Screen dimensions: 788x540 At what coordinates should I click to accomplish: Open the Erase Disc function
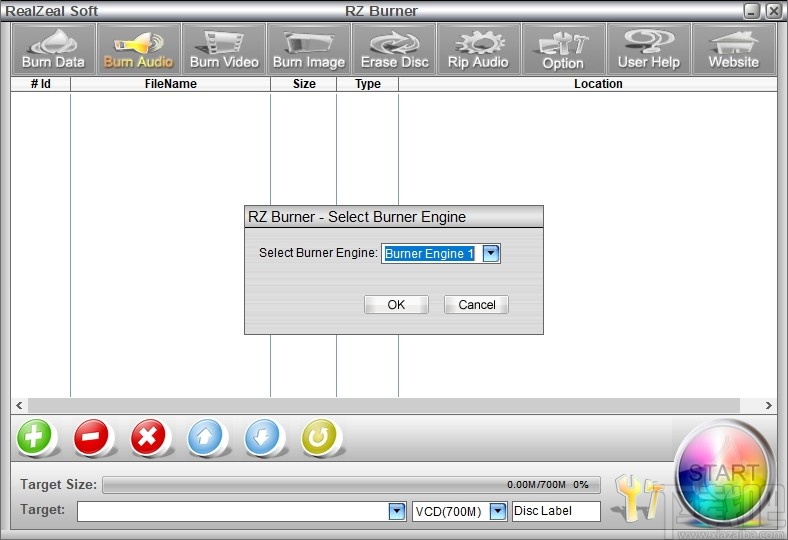[395, 49]
